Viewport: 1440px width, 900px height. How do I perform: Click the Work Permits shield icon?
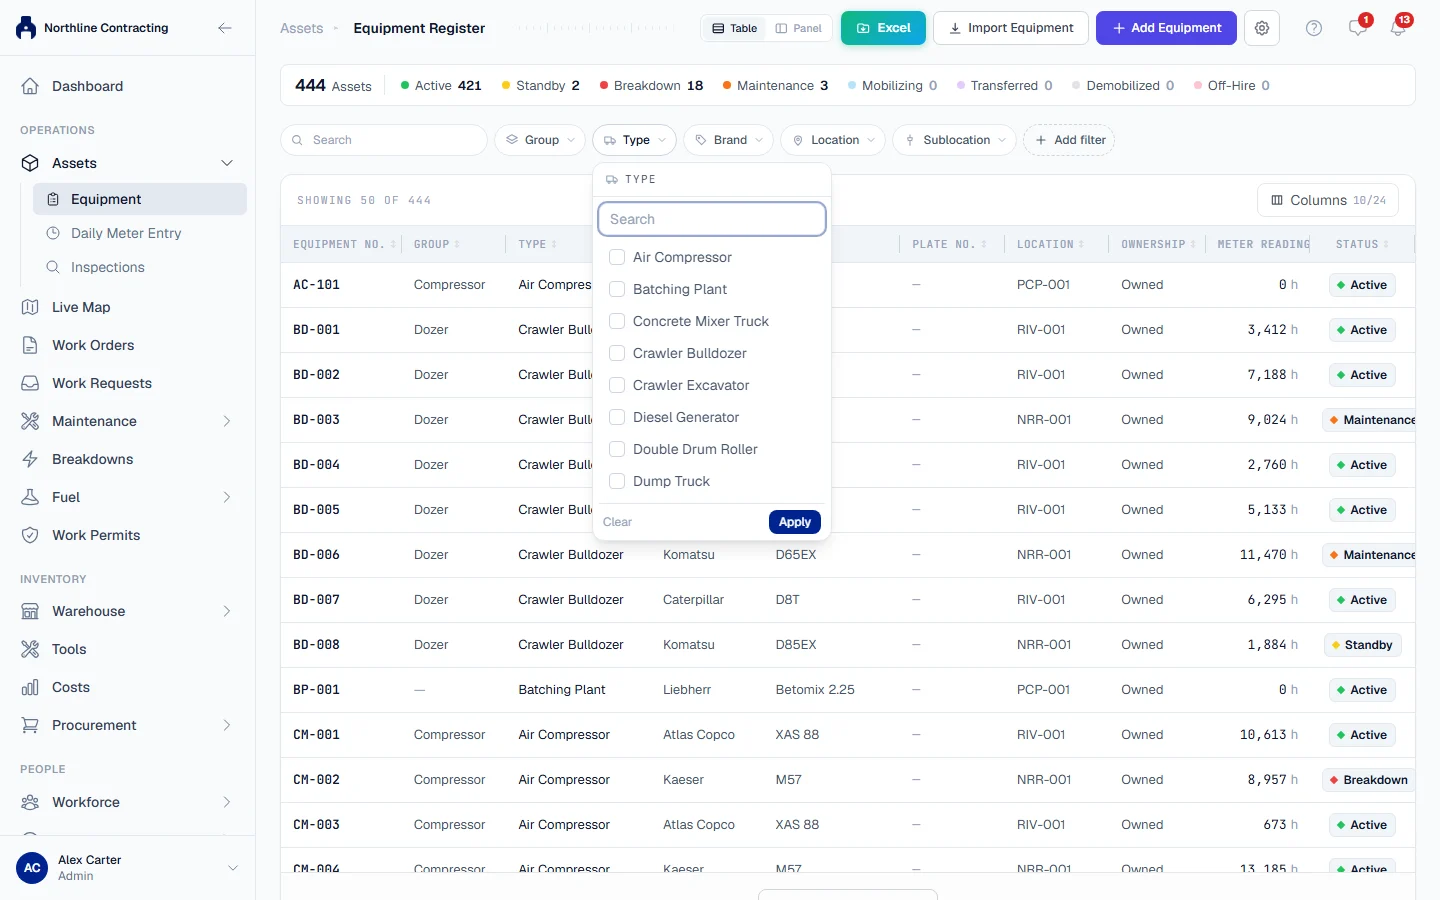(30, 535)
